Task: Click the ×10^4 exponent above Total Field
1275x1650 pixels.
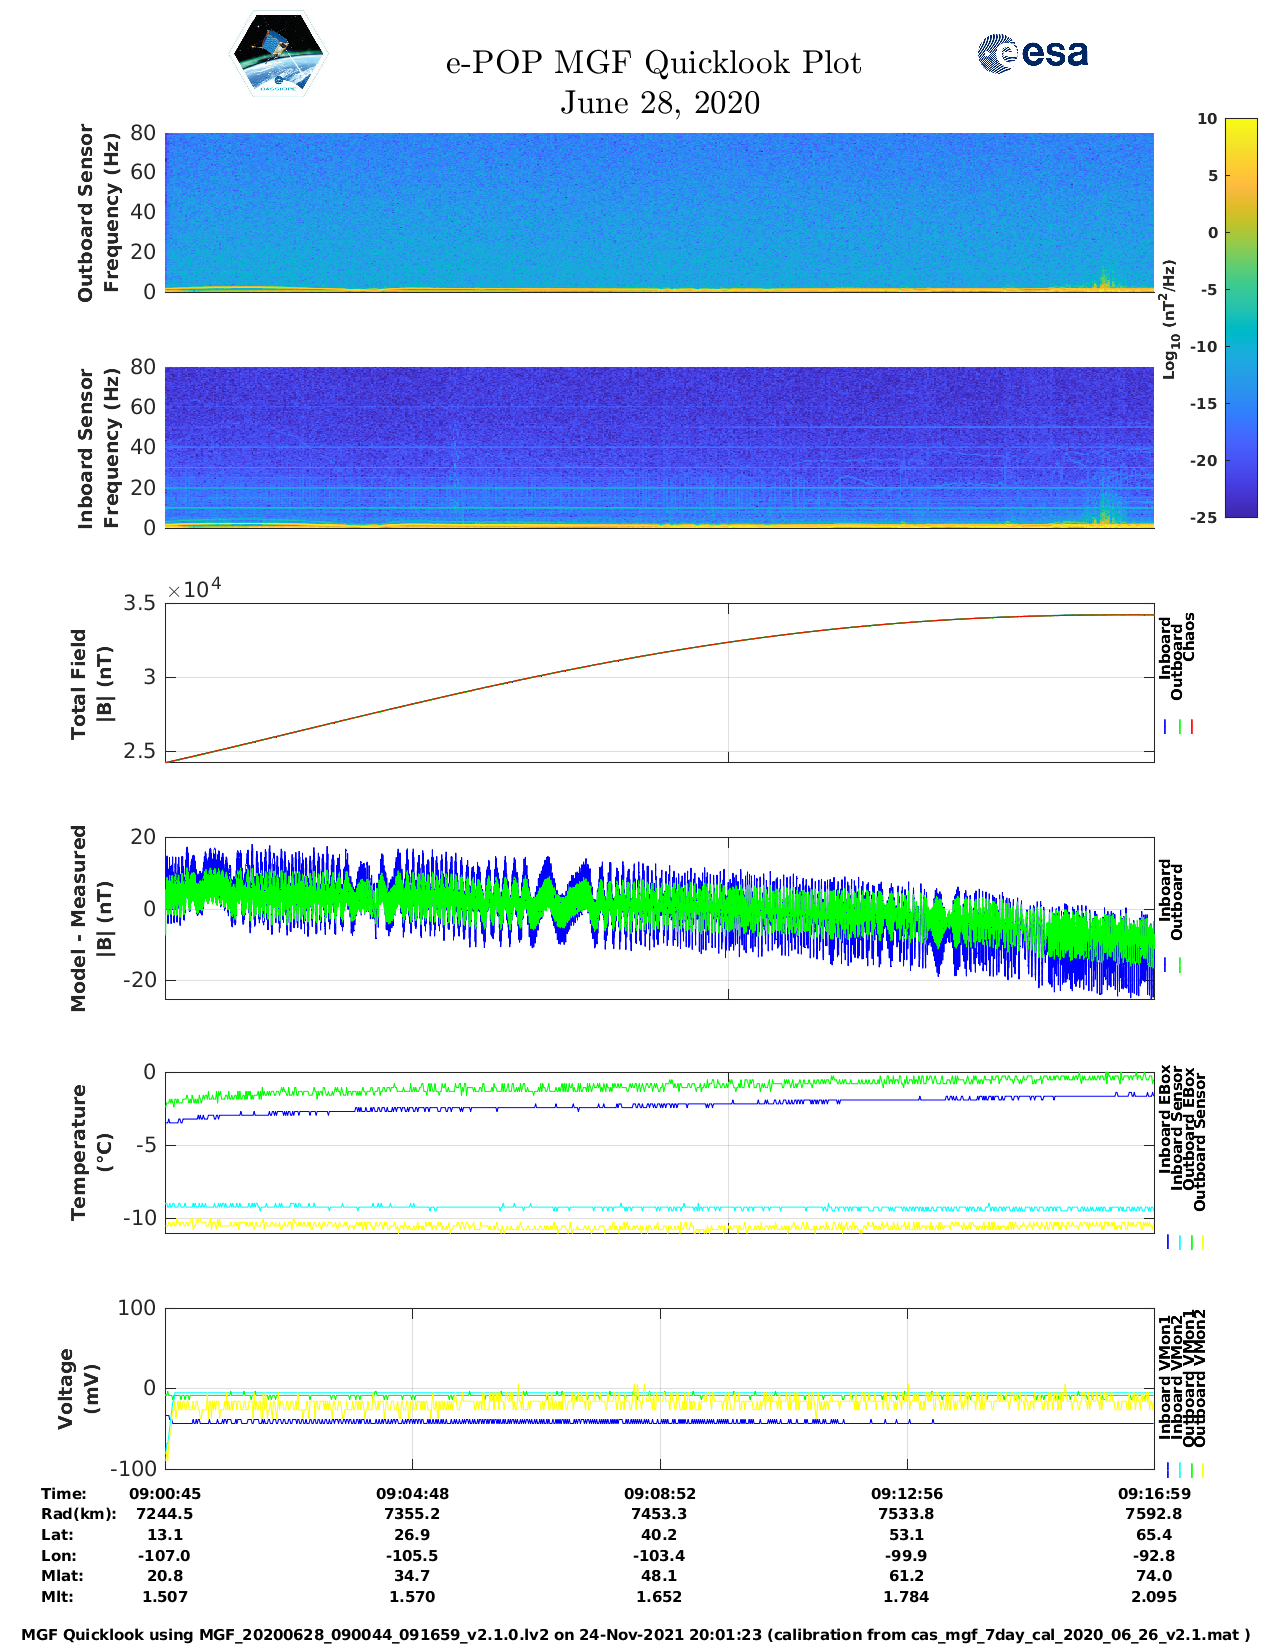Action: coord(194,589)
